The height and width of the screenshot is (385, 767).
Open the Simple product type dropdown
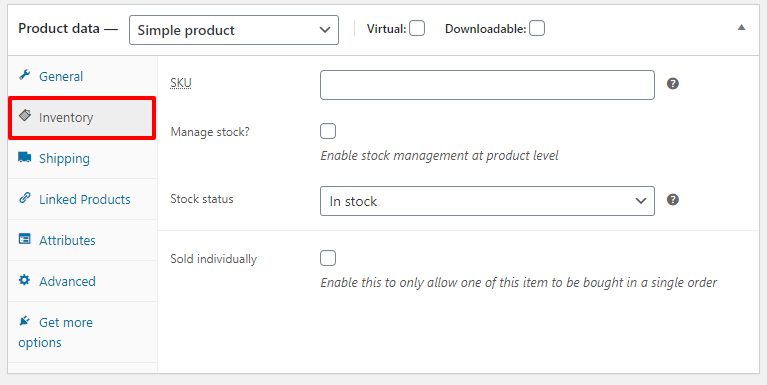pyautogui.click(x=234, y=30)
